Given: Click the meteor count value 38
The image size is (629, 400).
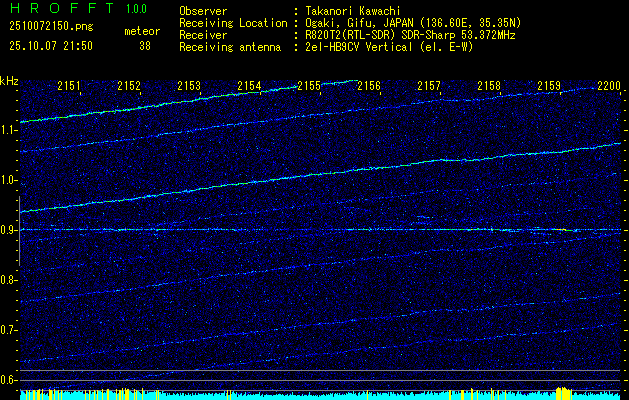Looking at the screenshot, I should 144,46.
